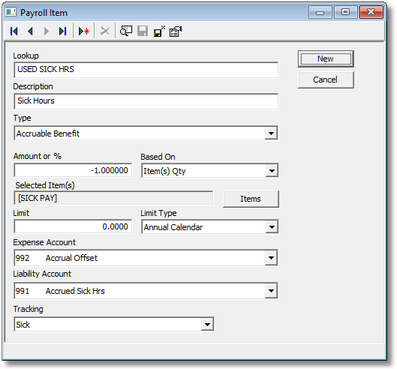The height and width of the screenshot is (369, 397).
Task: Open the Items selection button
Action: click(x=251, y=199)
